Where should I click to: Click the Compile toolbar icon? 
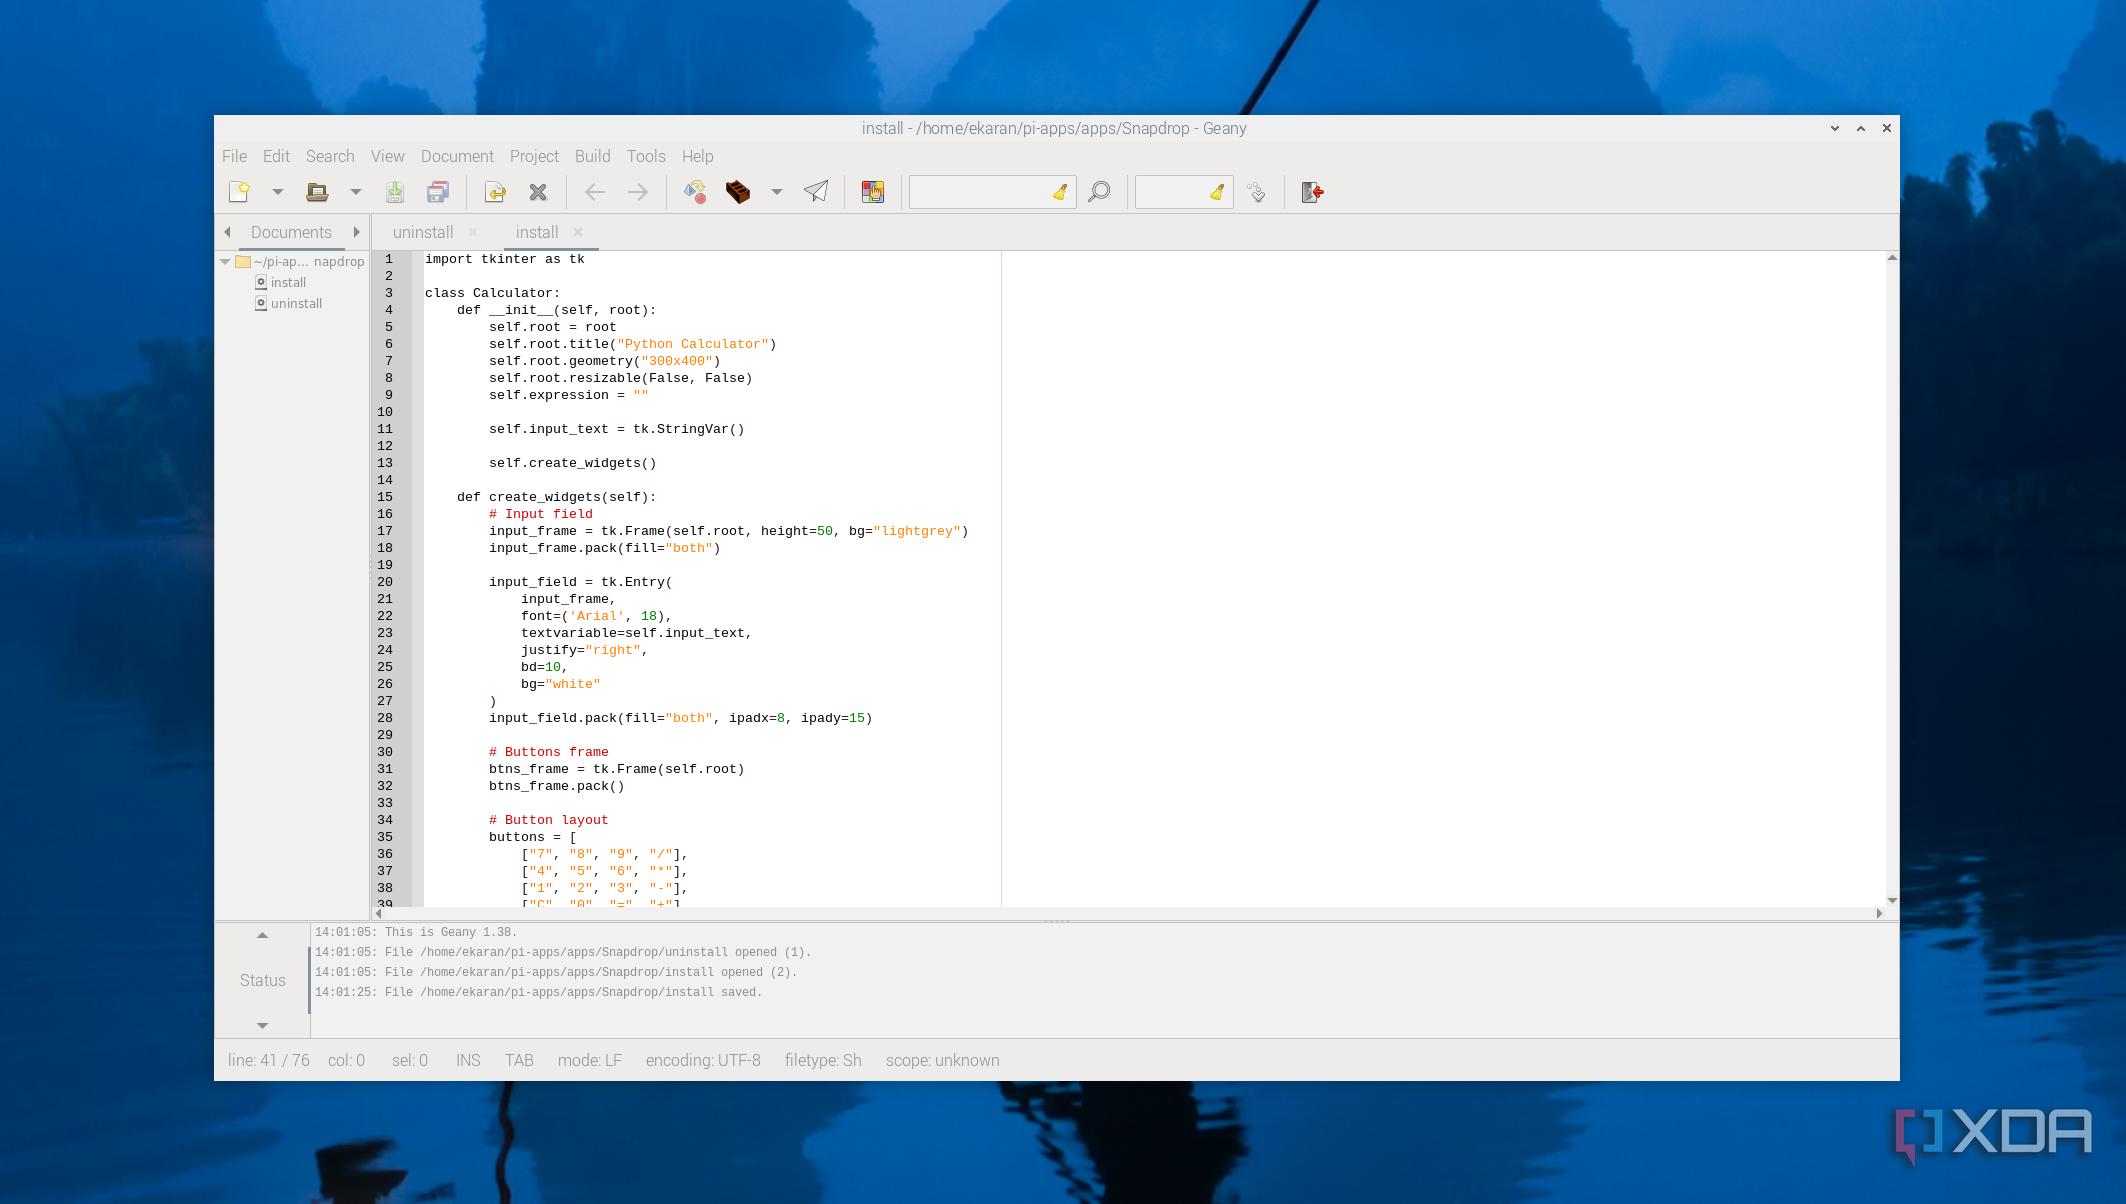click(695, 192)
